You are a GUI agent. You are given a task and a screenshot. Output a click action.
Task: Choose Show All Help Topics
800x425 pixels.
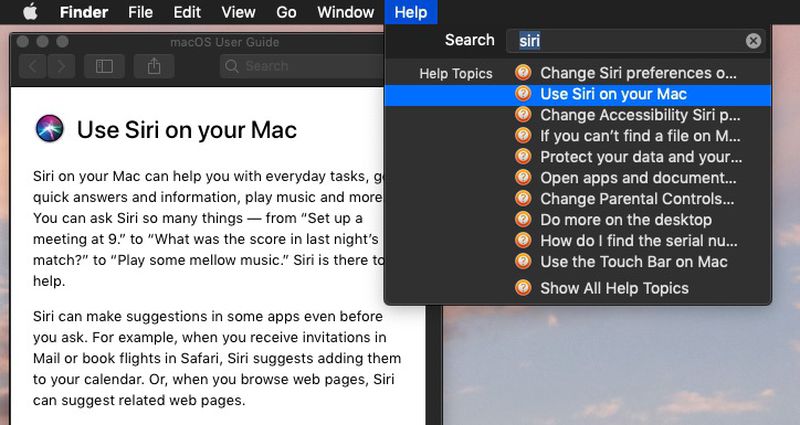click(578, 288)
